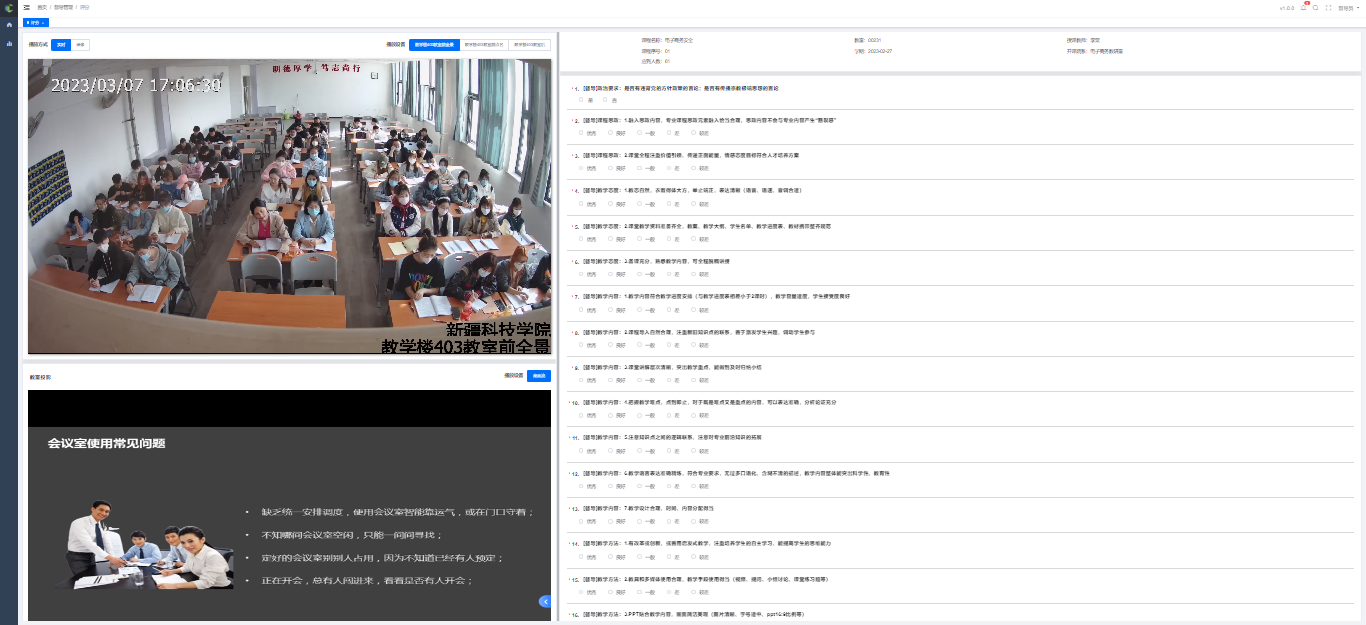Click the blue round chevron at projection corner
Viewport: 1366px width, 625px height.
coord(545,601)
